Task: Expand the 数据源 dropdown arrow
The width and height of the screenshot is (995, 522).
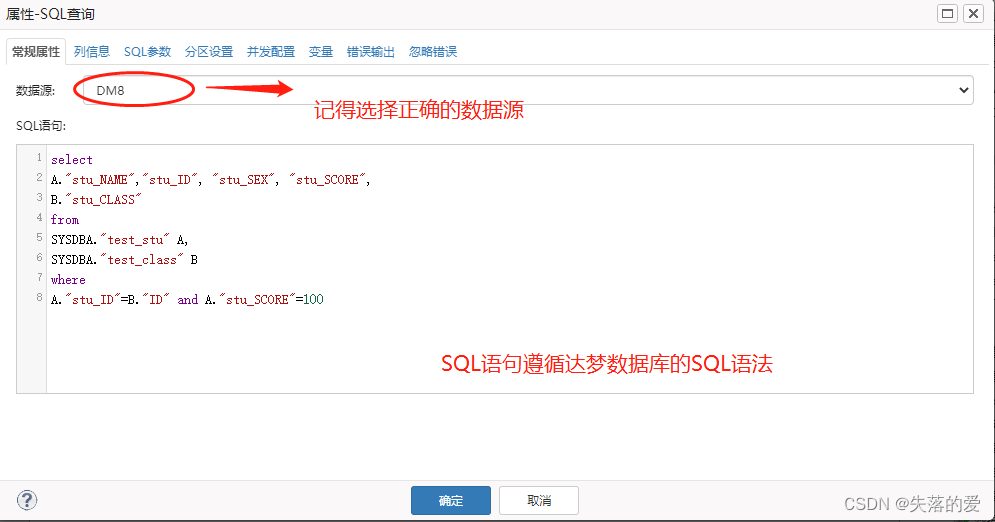Action: coord(963,90)
